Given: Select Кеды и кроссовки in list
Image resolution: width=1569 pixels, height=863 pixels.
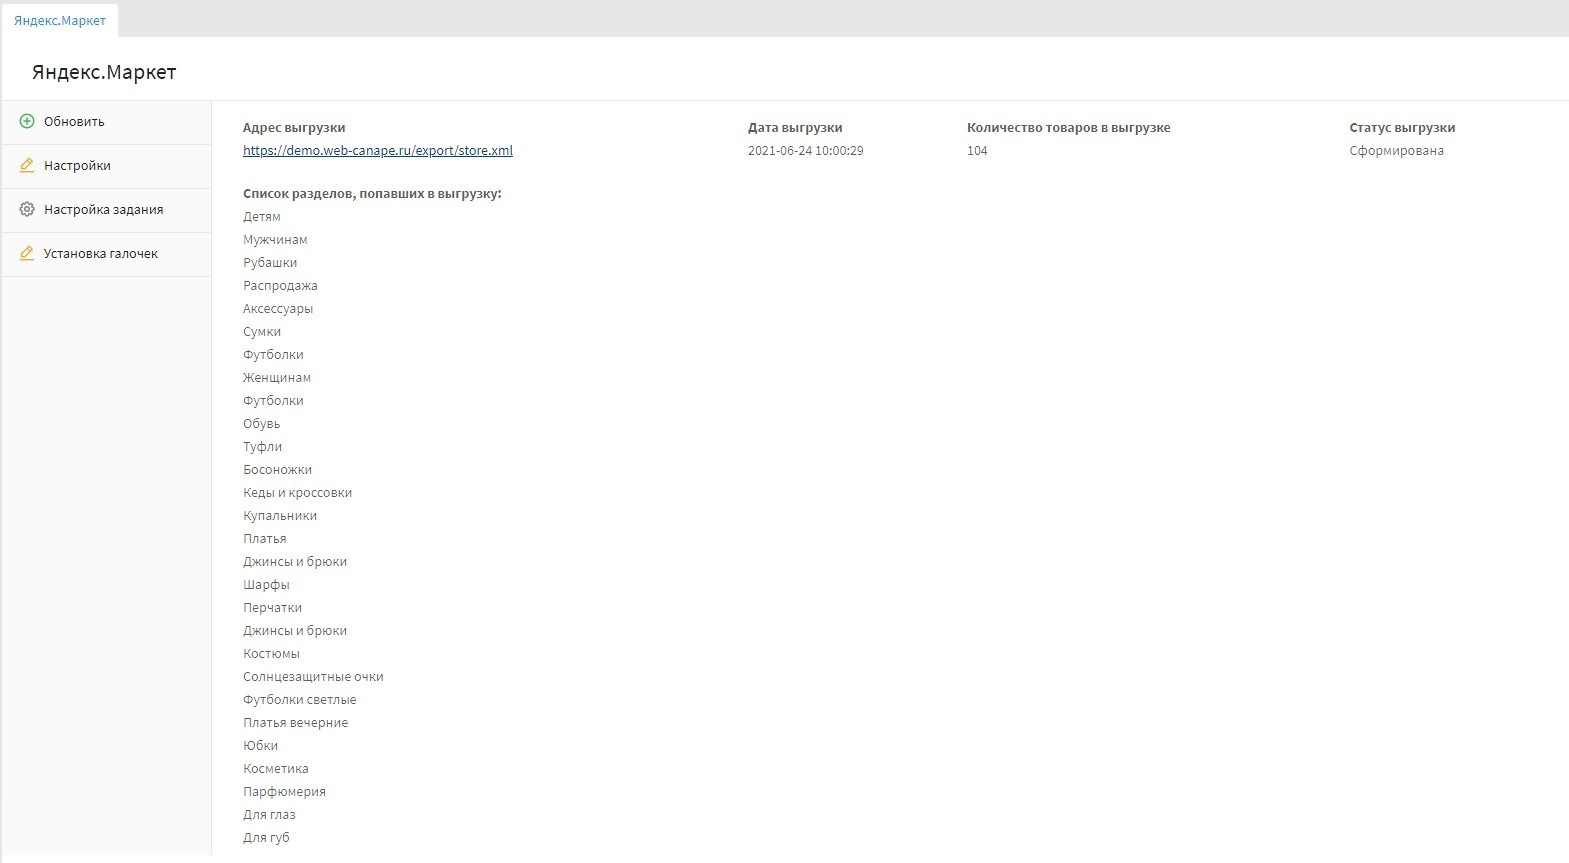Looking at the screenshot, I should (297, 493).
